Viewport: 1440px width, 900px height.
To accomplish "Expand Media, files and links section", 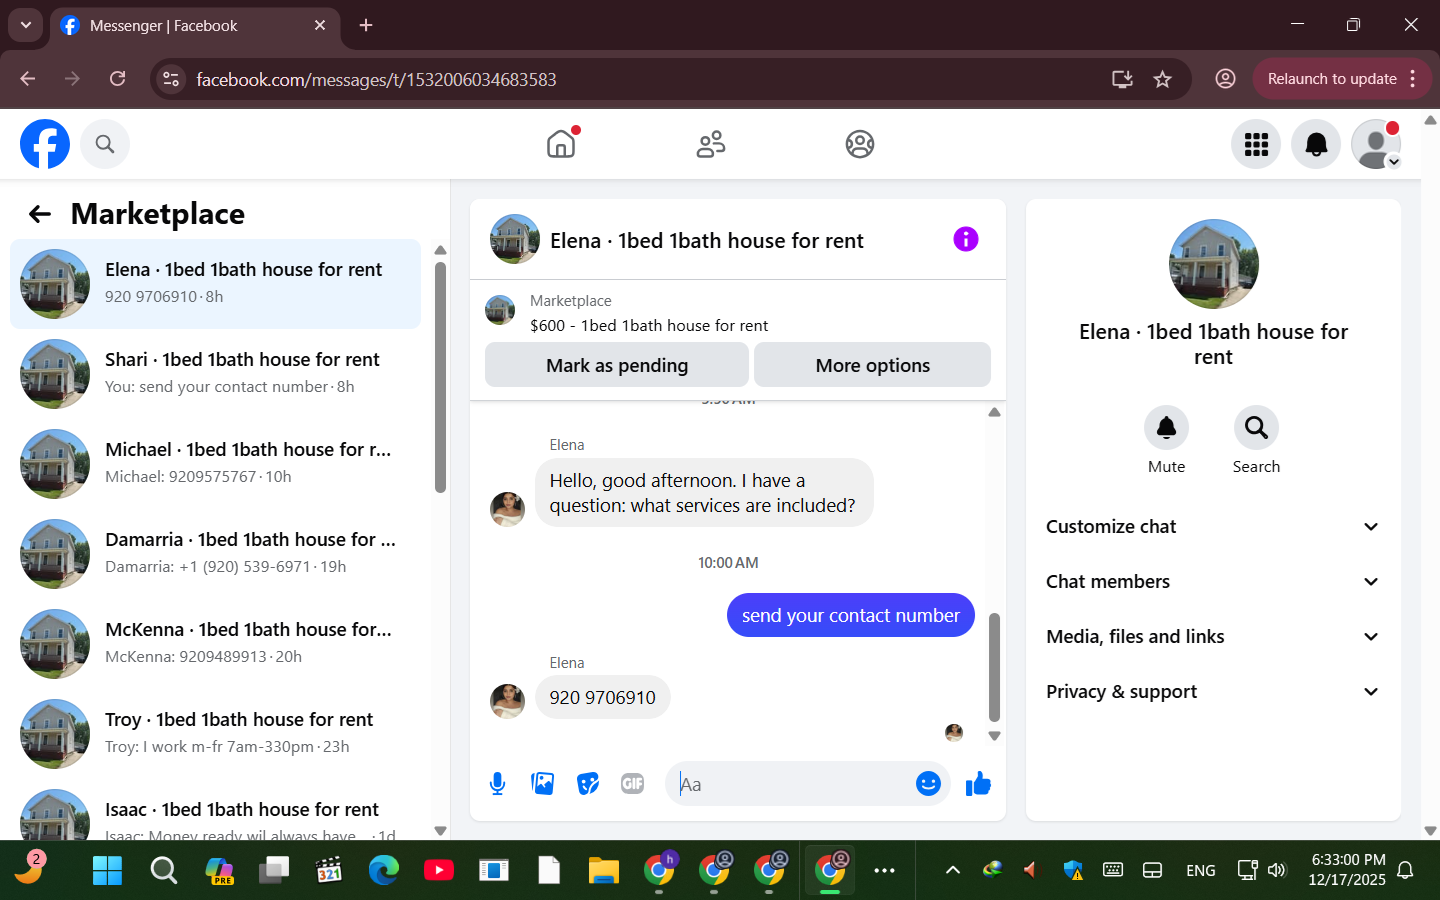I will (x=1213, y=637).
